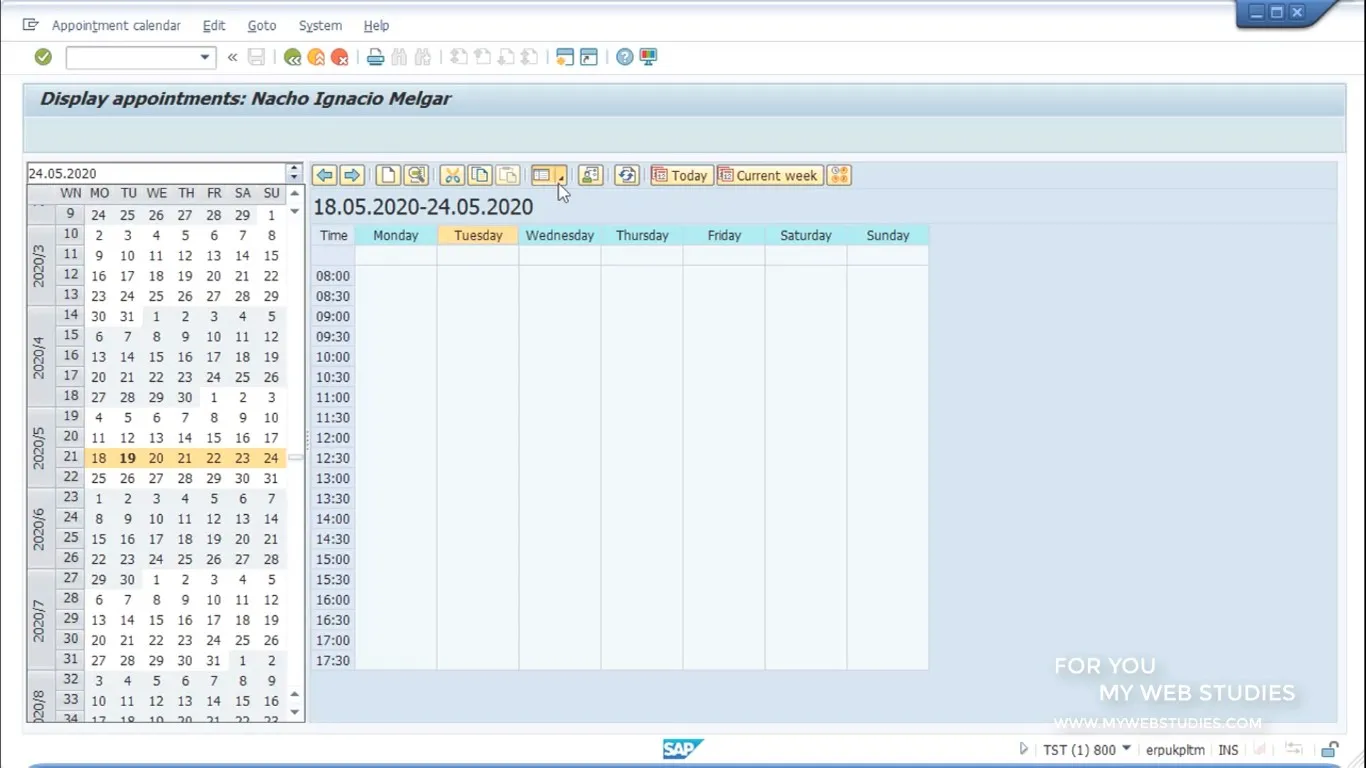
Task: Click inside the command input field
Action: (x=131, y=57)
